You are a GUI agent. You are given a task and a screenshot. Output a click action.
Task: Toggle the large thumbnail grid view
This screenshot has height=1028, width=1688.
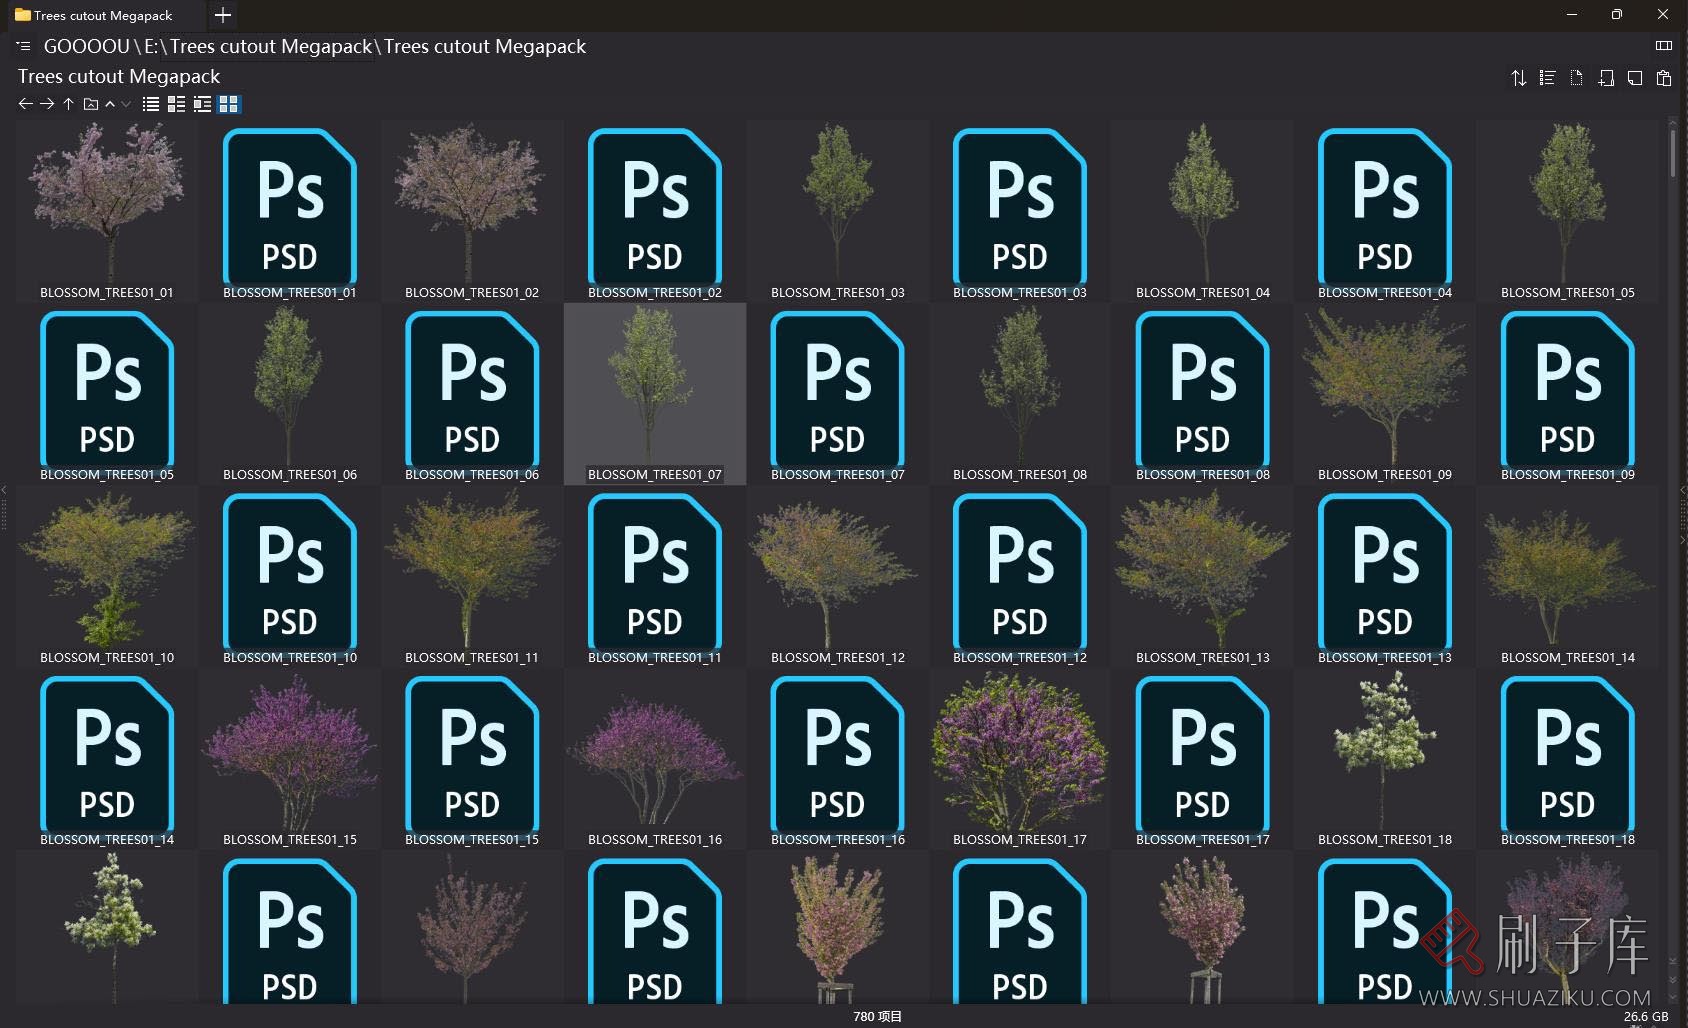[229, 104]
